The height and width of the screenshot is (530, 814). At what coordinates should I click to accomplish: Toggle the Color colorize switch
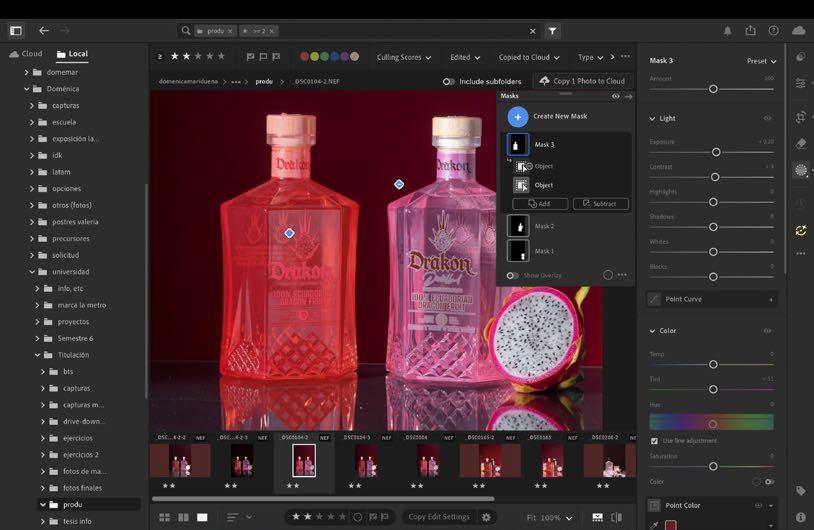[769, 482]
